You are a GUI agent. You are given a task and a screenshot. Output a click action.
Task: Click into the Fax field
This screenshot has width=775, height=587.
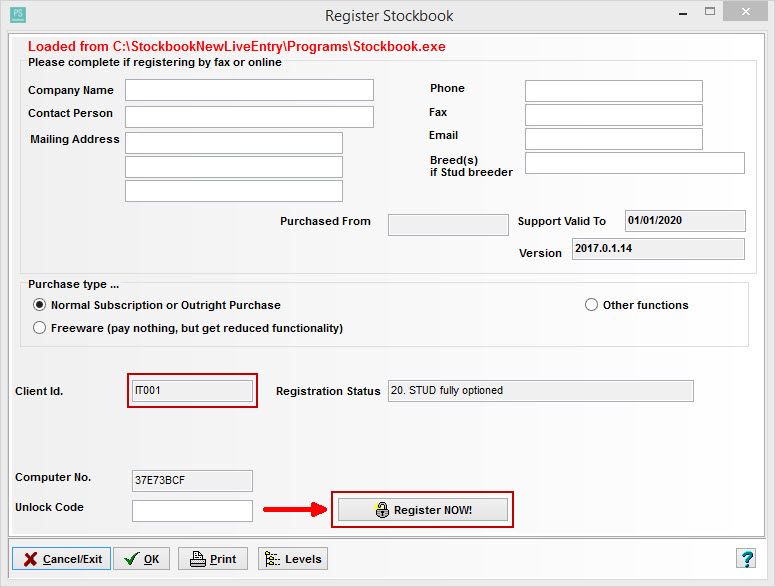tap(613, 115)
